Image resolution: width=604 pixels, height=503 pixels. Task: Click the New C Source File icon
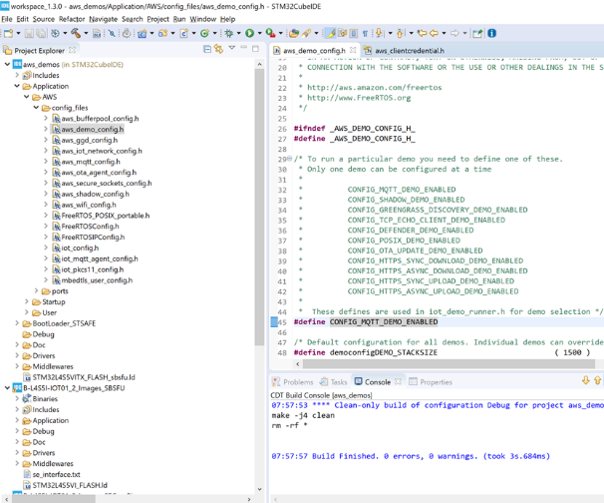[x=184, y=34]
